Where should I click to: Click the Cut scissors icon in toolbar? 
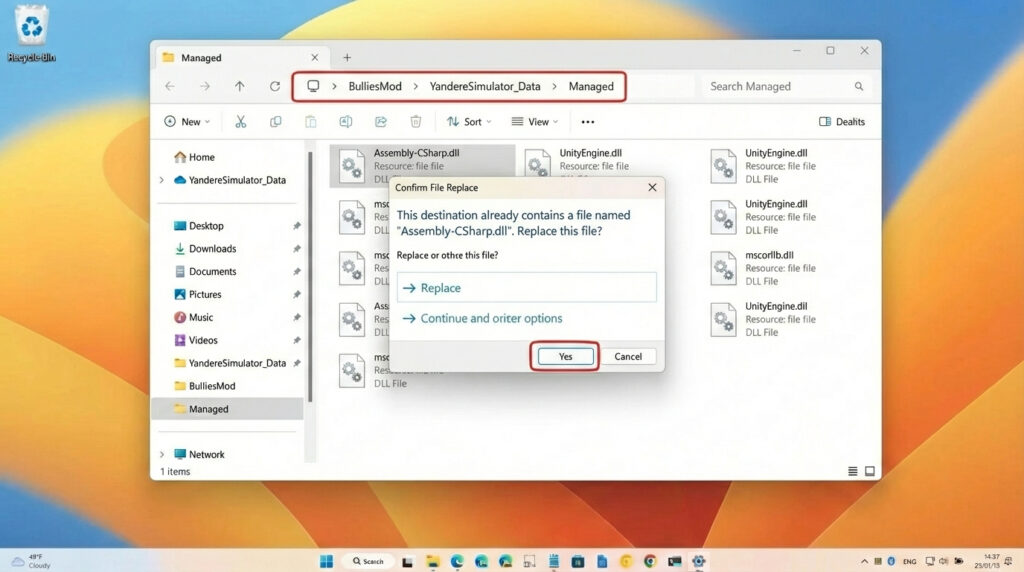pyautogui.click(x=240, y=122)
